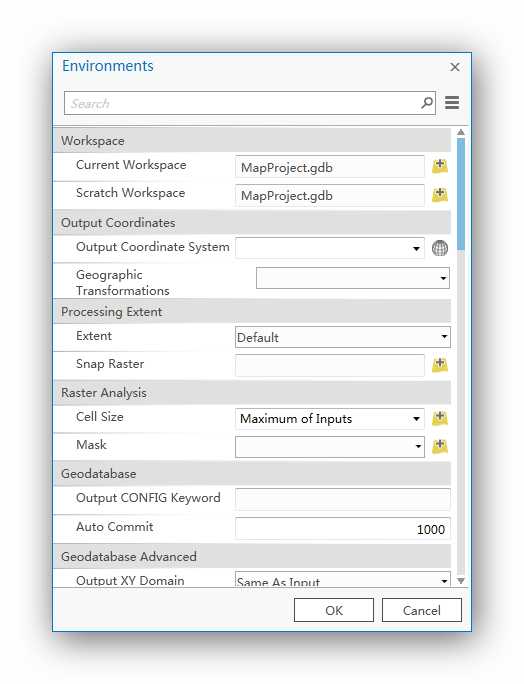
Task: Click the Cancel button
Action: (x=421, y=610)
